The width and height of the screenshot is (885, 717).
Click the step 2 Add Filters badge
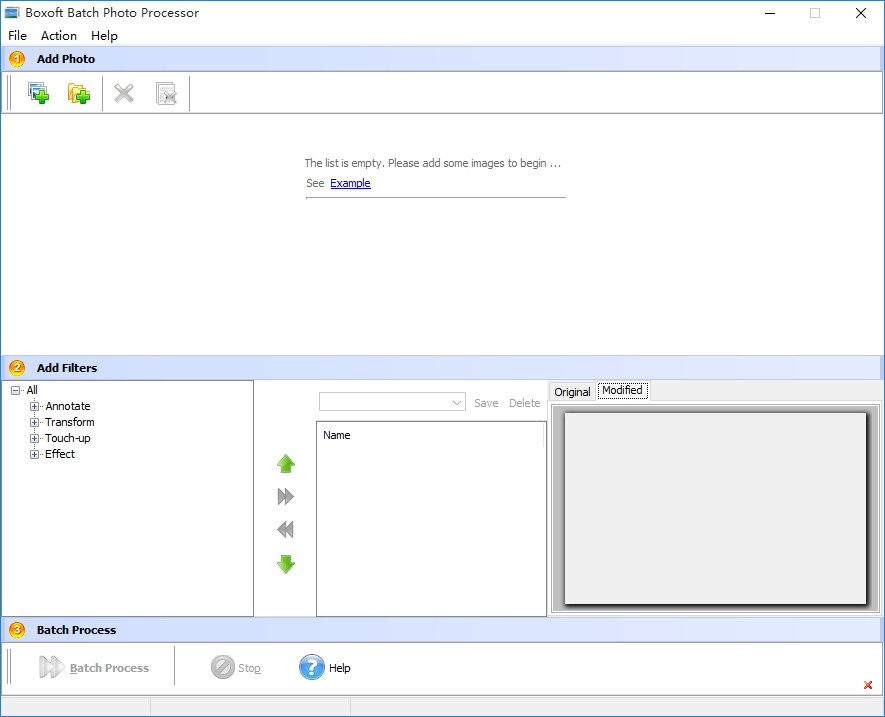(x=17, y=368)
